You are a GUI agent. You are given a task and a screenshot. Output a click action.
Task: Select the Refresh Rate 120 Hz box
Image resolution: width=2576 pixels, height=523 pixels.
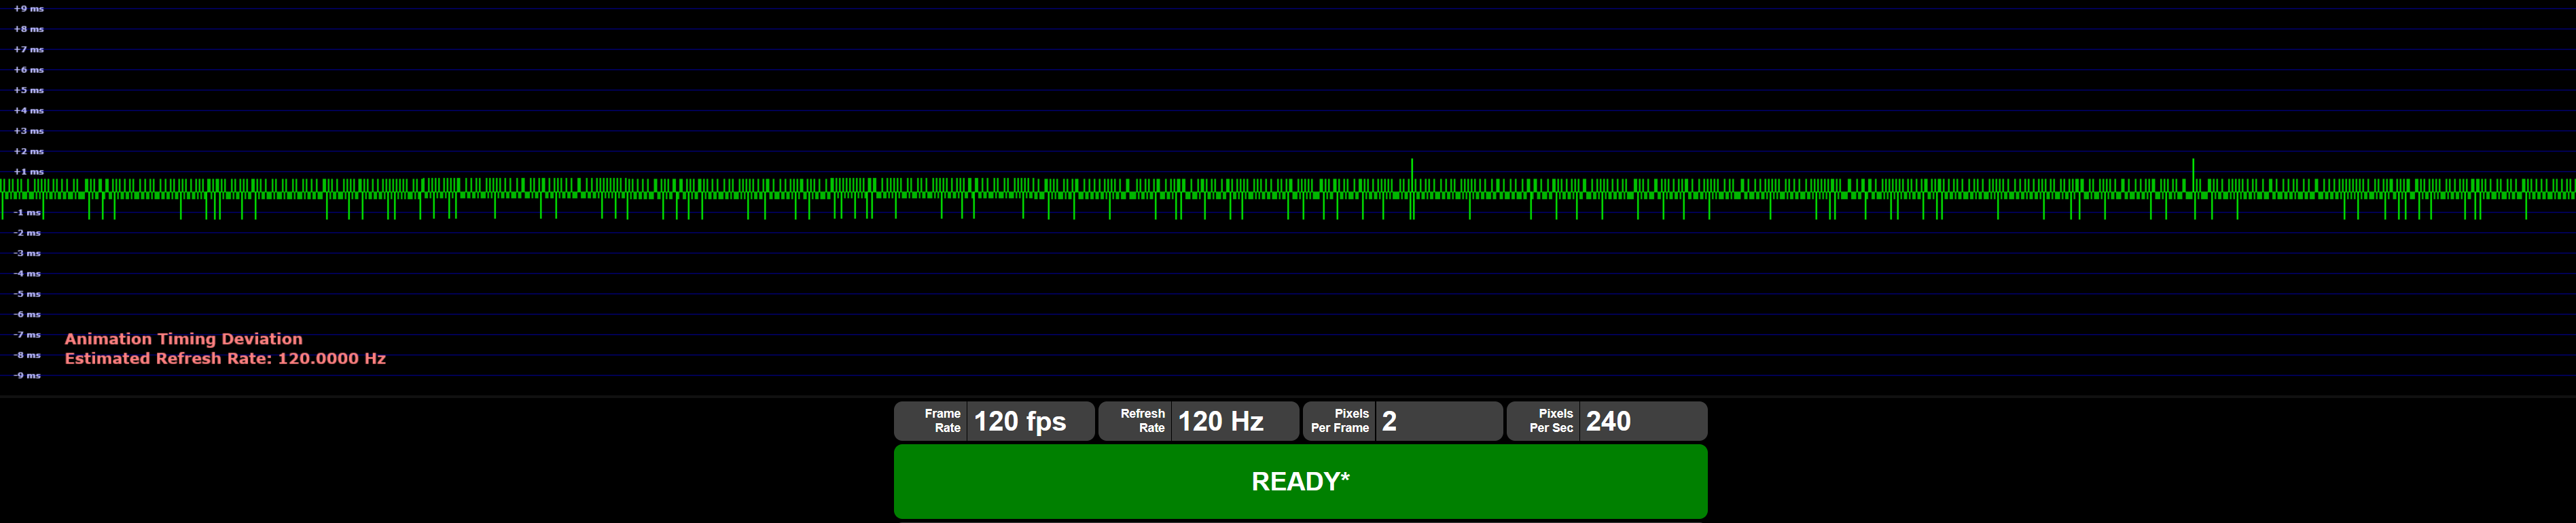click(1198, 421)
